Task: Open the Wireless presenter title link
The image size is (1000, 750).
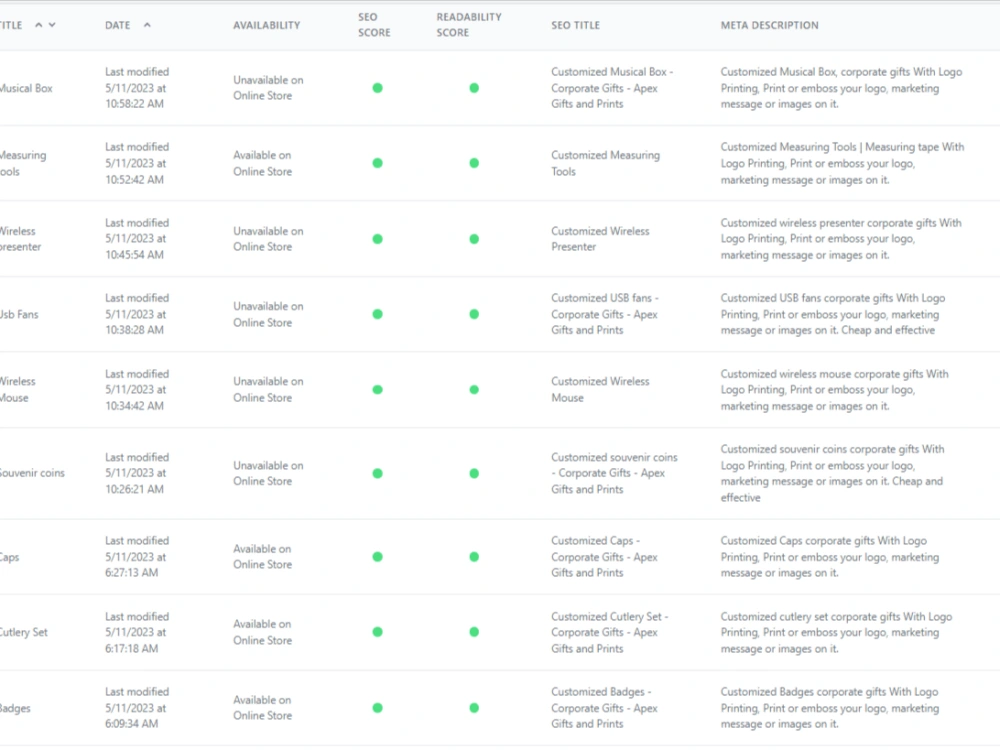Action: pos(20,239)
